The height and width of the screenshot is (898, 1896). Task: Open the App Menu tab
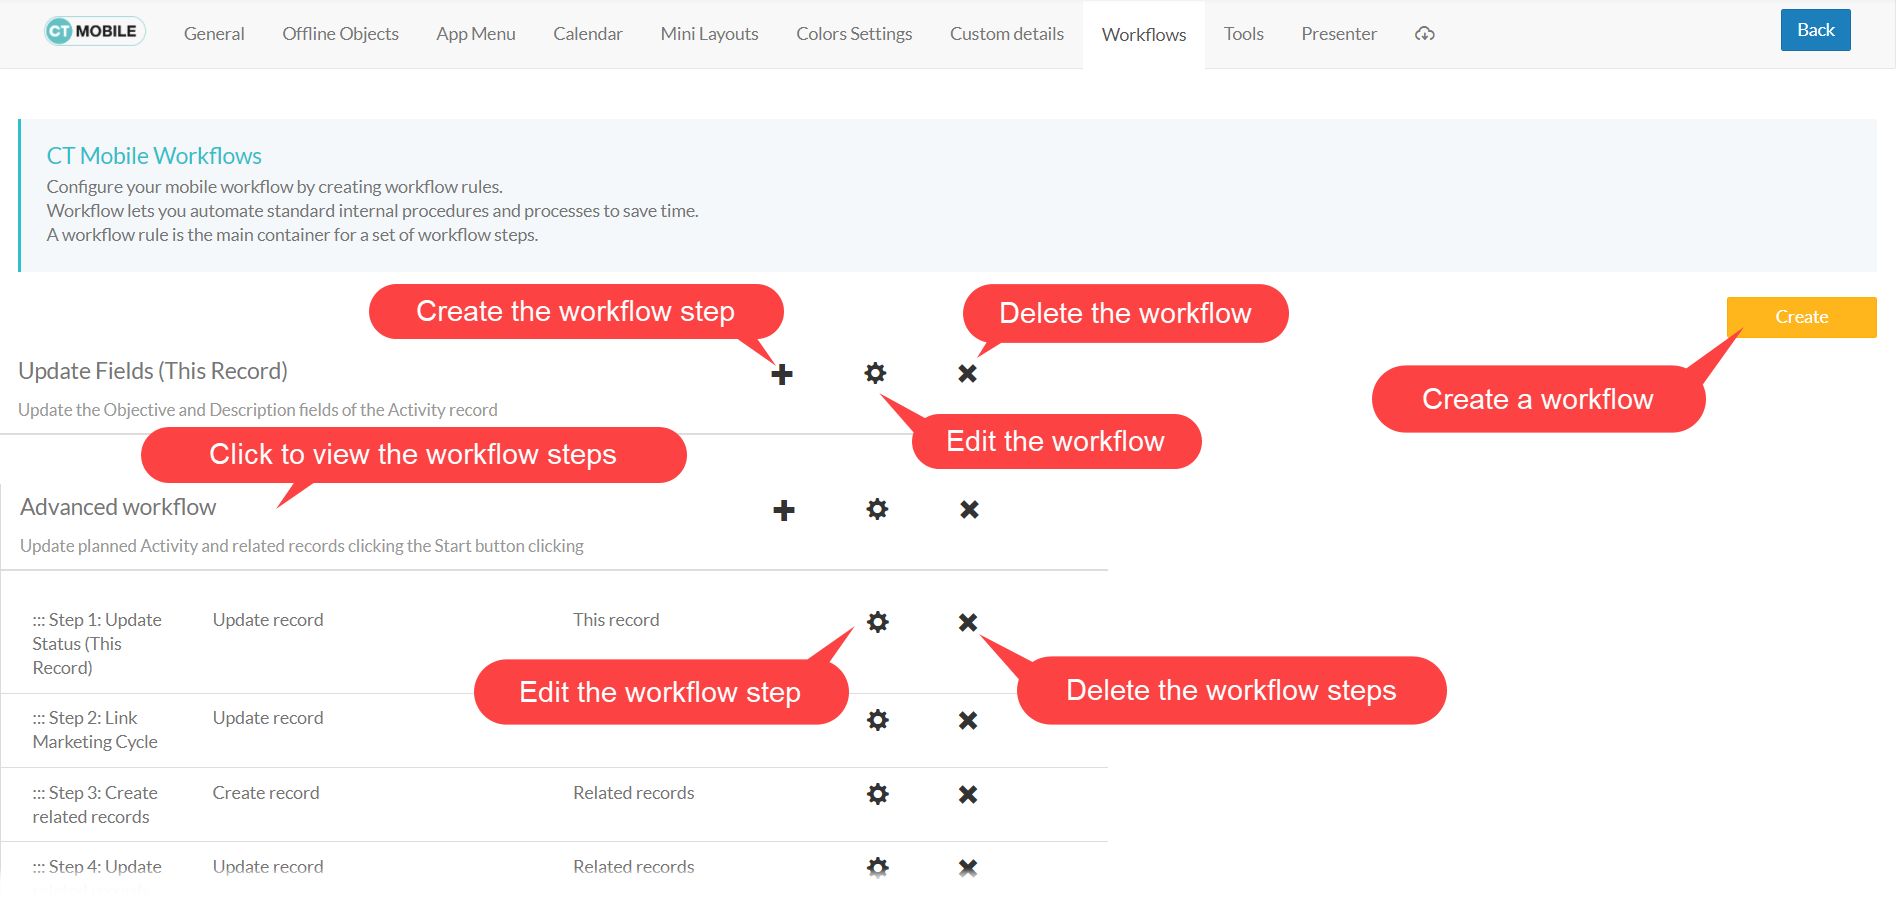[x=476, y=34]
